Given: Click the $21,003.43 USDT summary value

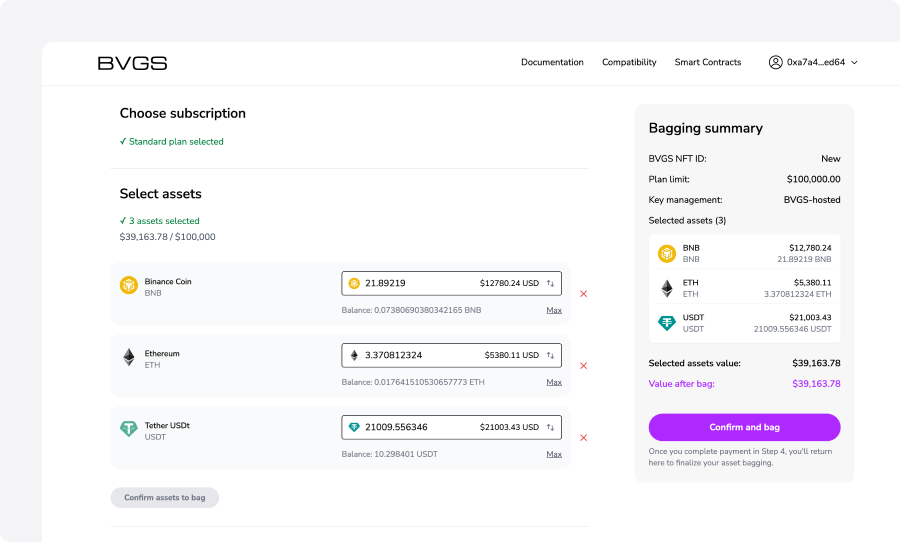Looking at the screenshot, I should [810, 317].
